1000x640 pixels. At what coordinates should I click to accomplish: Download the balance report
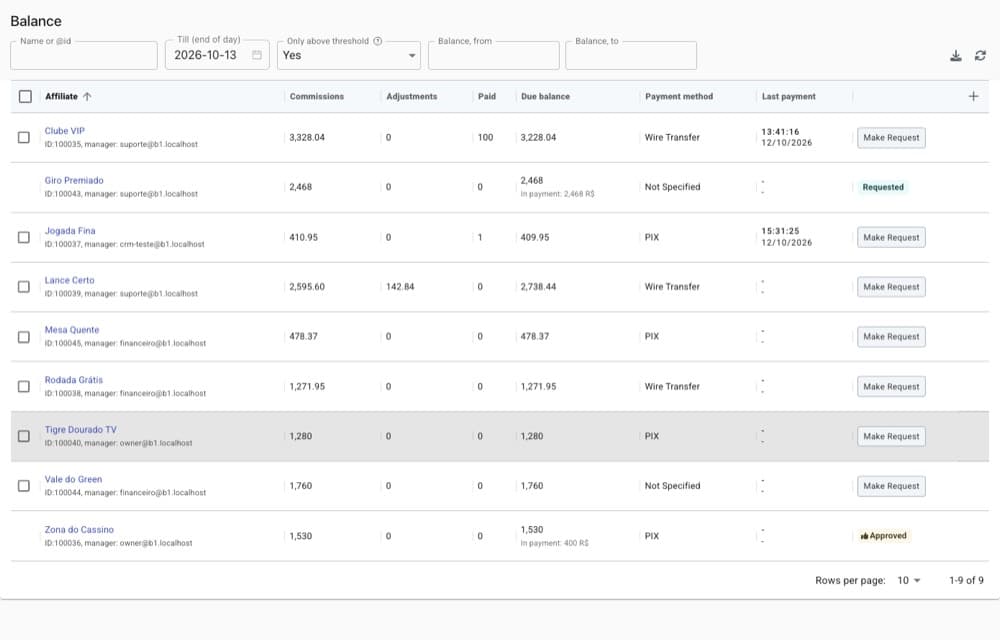pyautogui.click(x=955, y=56)
